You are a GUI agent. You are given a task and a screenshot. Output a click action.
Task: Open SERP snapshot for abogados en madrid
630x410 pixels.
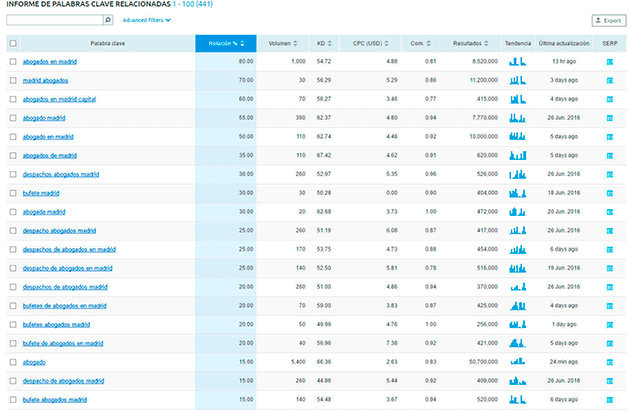click(610, 62)
